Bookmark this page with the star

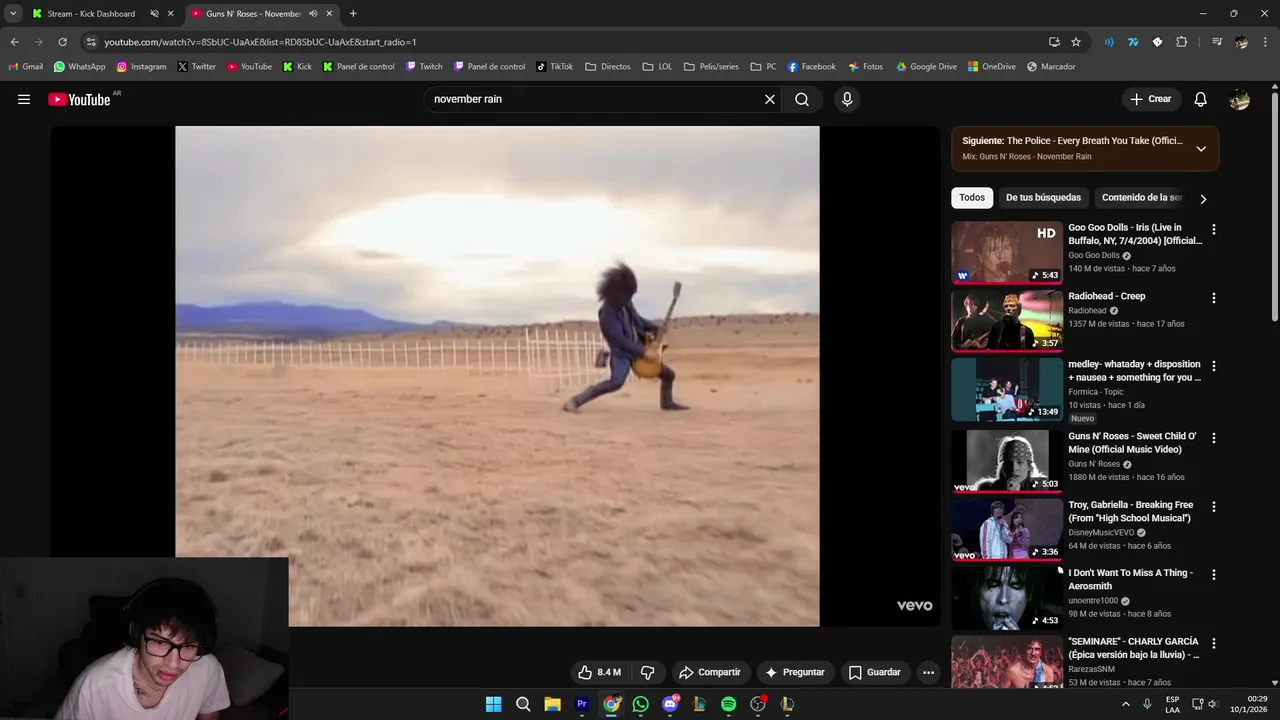point(1076,42)
